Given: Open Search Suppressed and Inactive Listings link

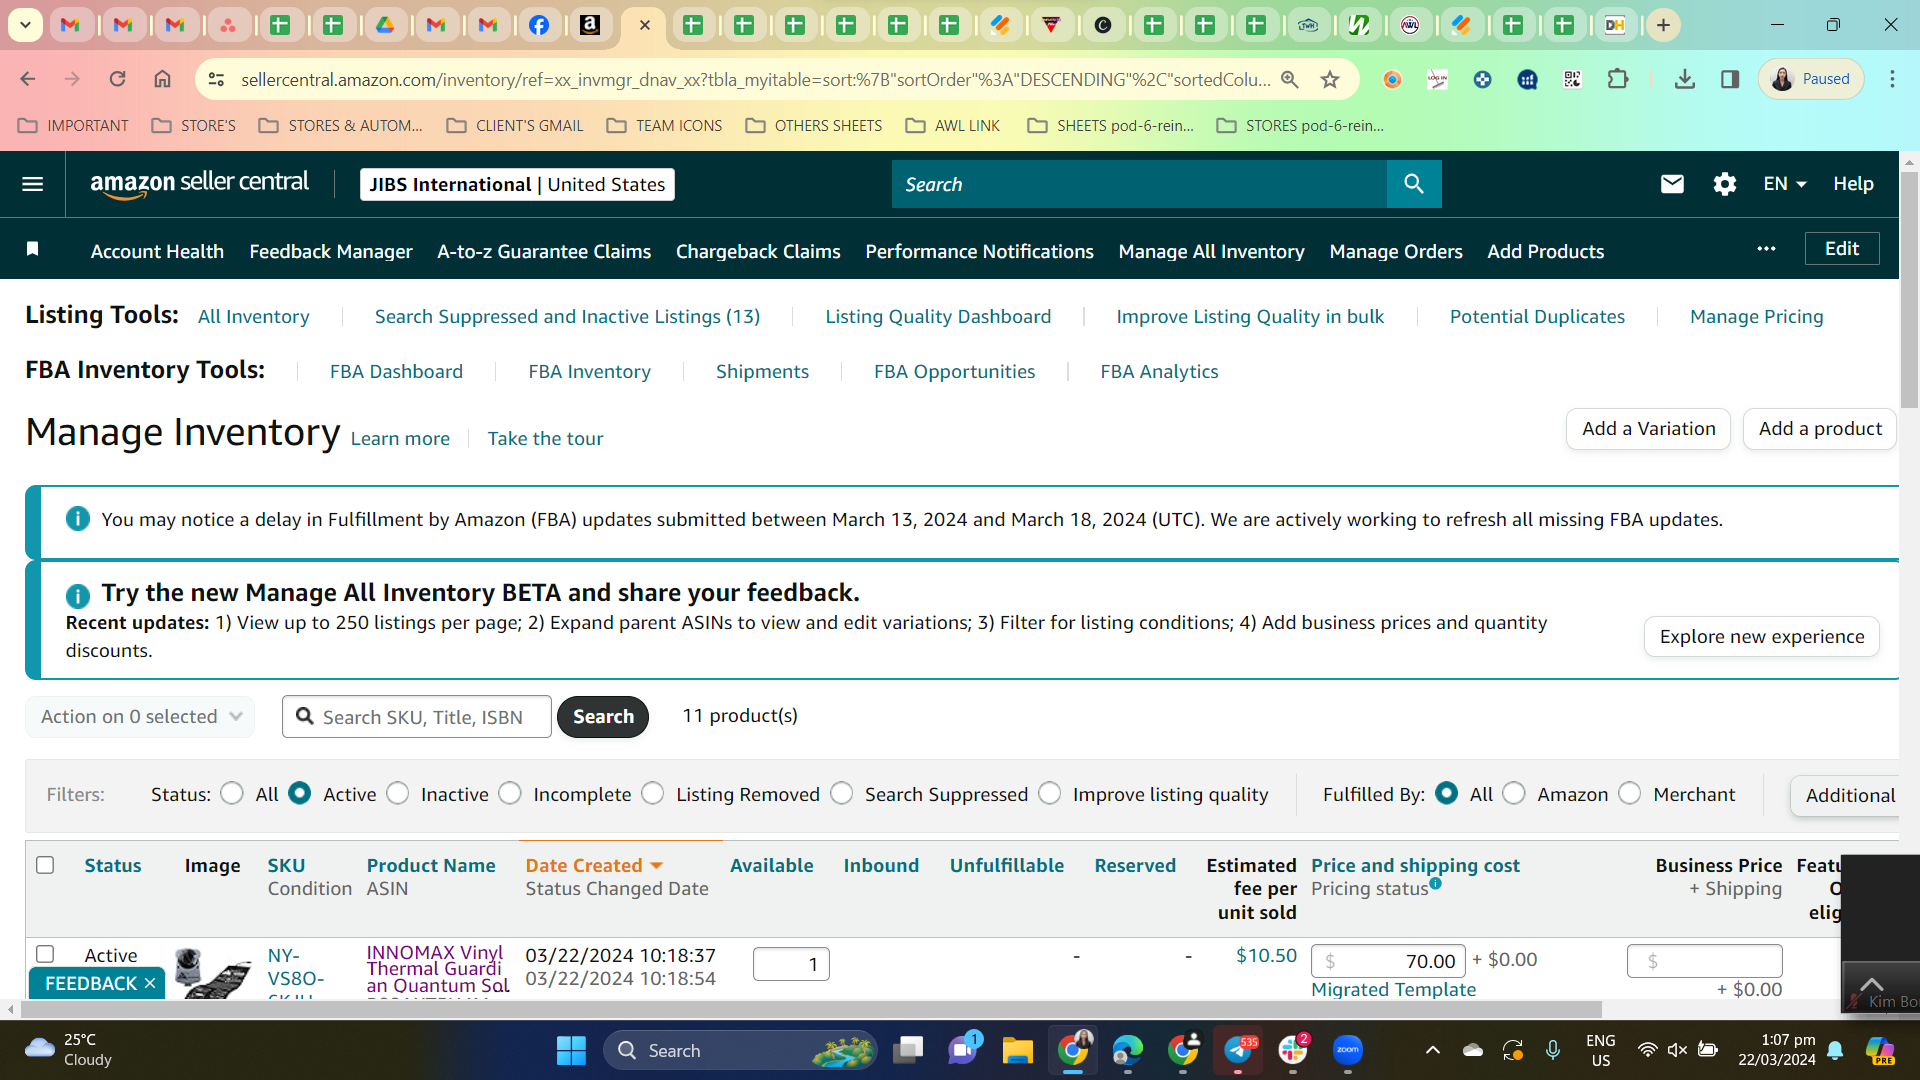Looking at the screenshot, I should tap(567, 317).
